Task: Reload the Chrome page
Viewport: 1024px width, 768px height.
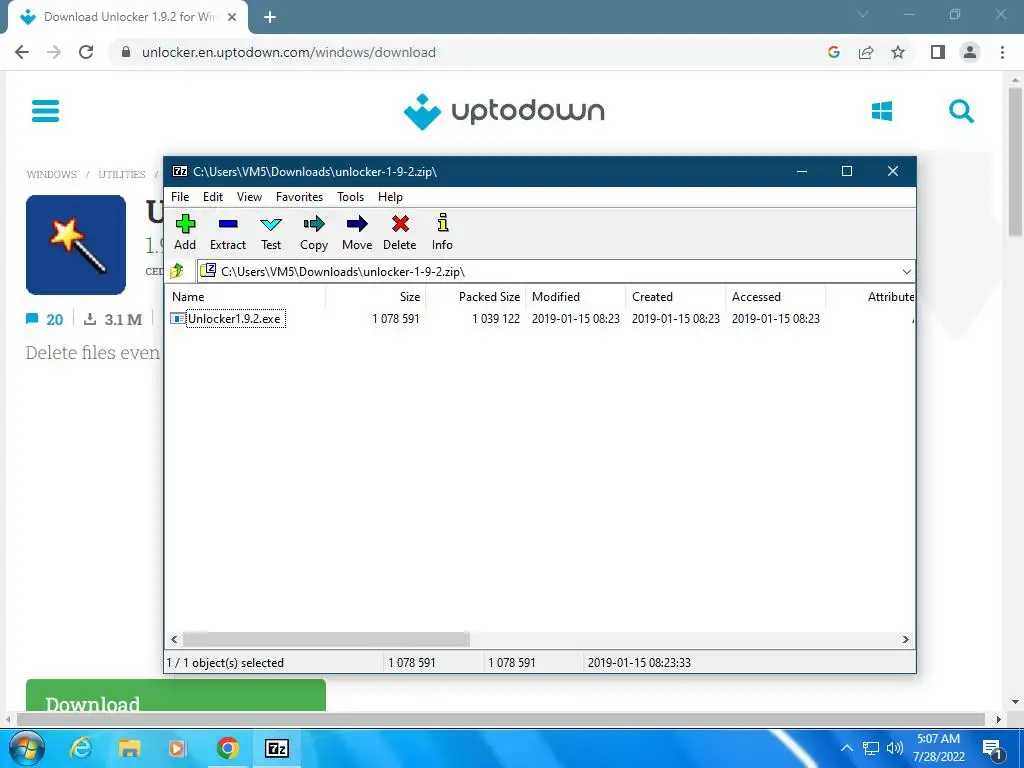Action: click(86, 52)
